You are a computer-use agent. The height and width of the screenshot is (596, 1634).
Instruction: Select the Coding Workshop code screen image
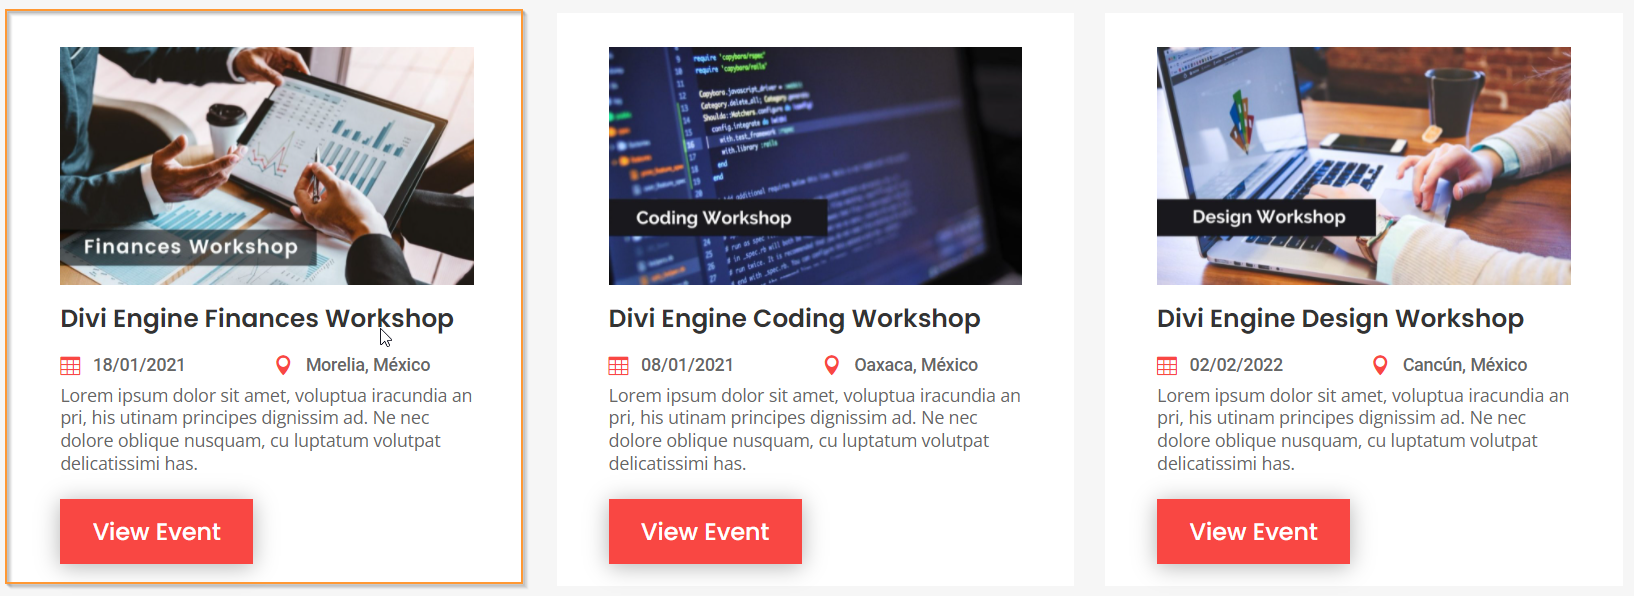815,130
